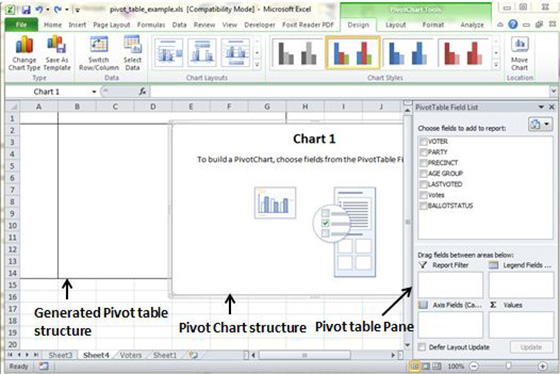This screenshot has height=374, width=560.
Task: Switch to the Insert tab
Action: (77, 25)
